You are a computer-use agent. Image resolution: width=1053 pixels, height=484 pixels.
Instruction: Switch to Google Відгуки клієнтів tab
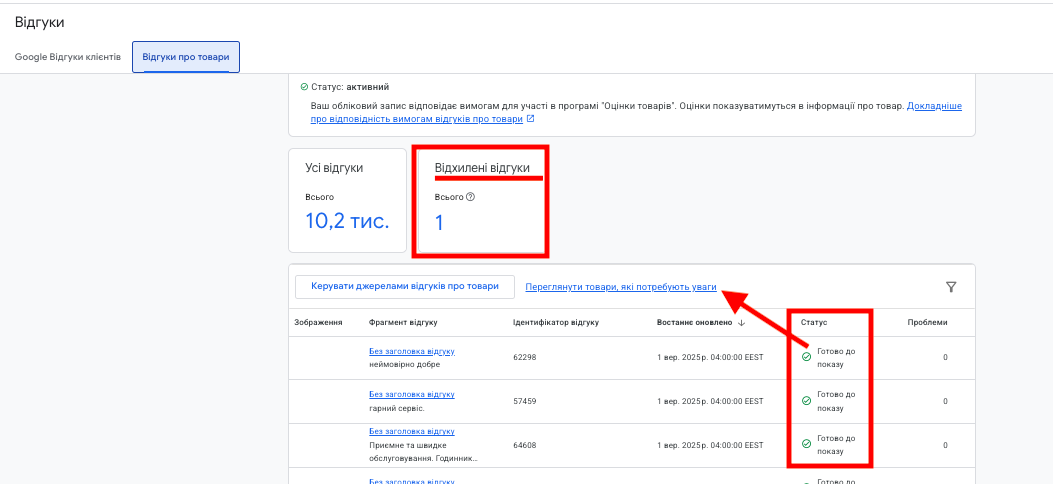click(68, 57)
